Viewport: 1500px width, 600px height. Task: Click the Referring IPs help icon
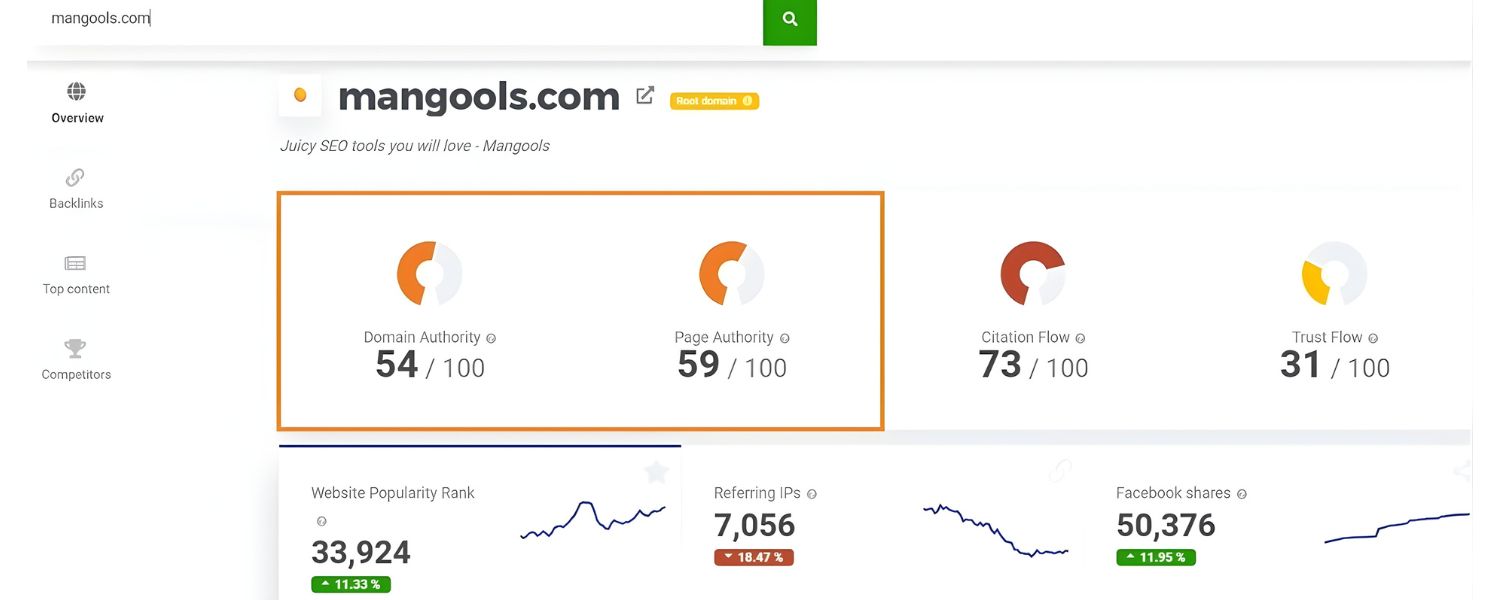[x=811, y=493]
